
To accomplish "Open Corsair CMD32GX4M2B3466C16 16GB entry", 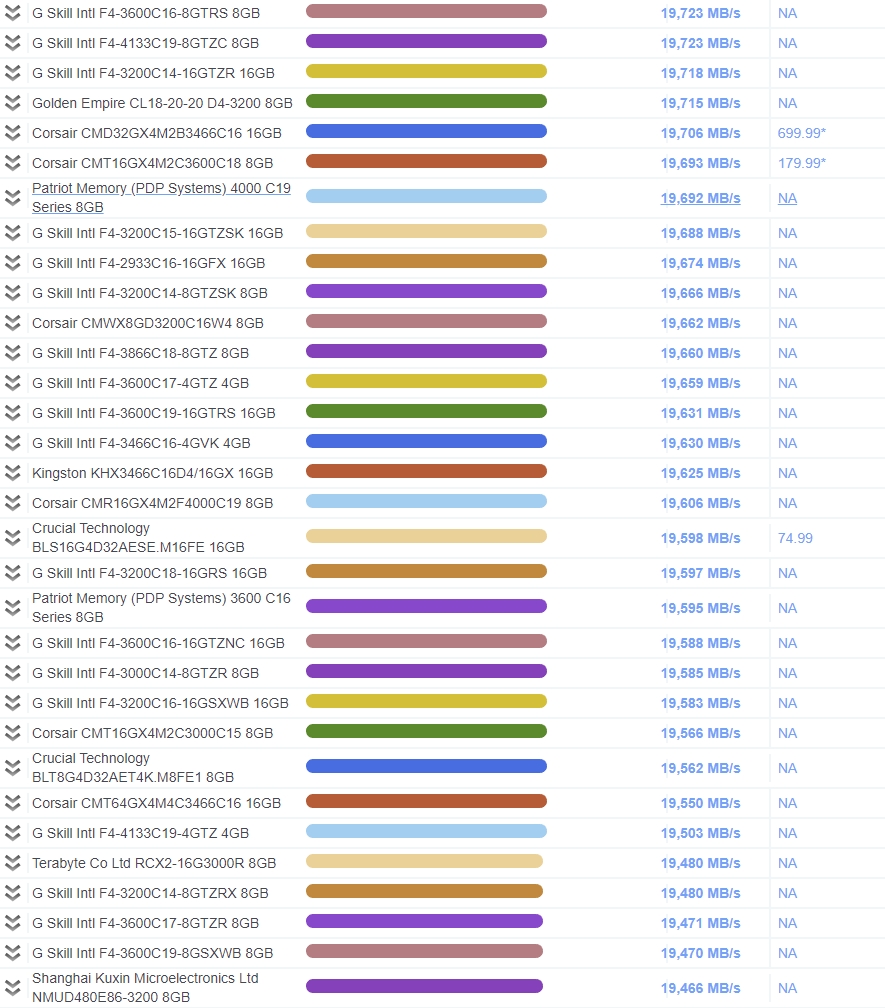I will pyautogui.click(x=157, y=133).
